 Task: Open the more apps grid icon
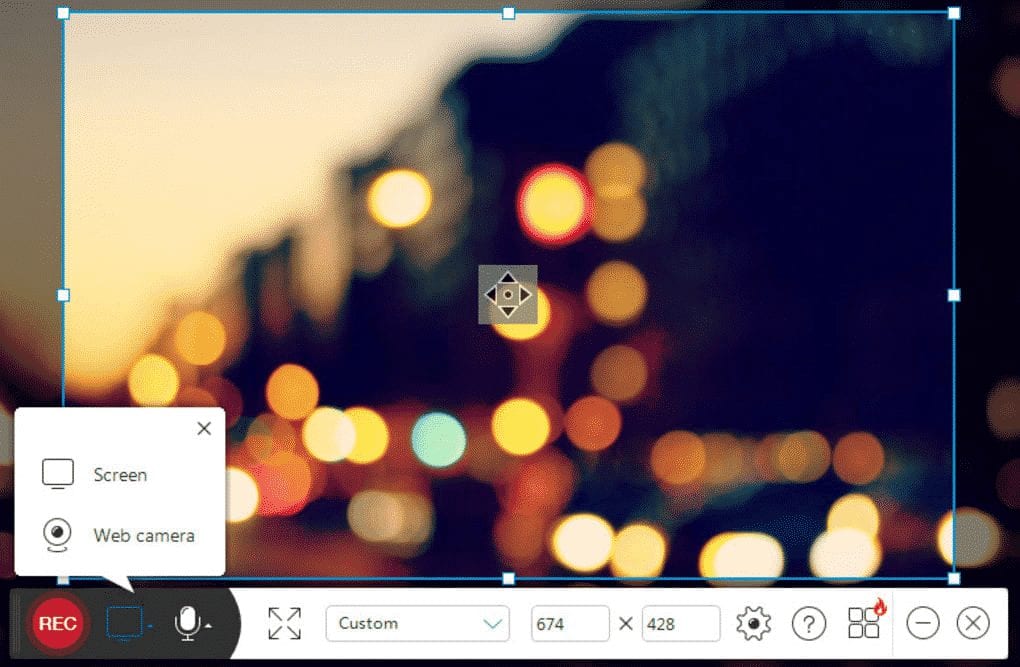pyautogui.click(x=865, y=623)
